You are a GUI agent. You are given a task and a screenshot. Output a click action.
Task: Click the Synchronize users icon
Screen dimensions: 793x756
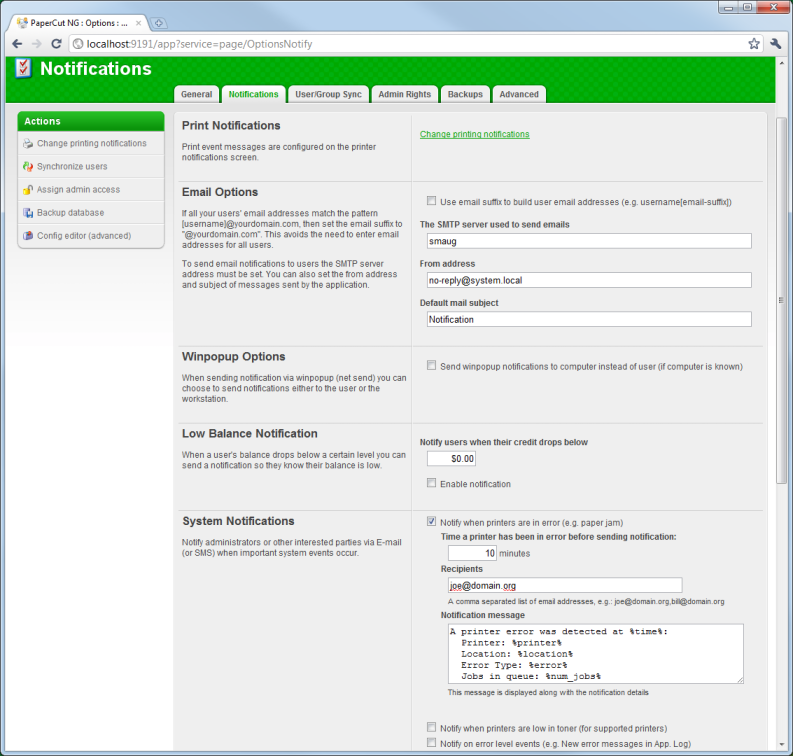tap(28, 167)
